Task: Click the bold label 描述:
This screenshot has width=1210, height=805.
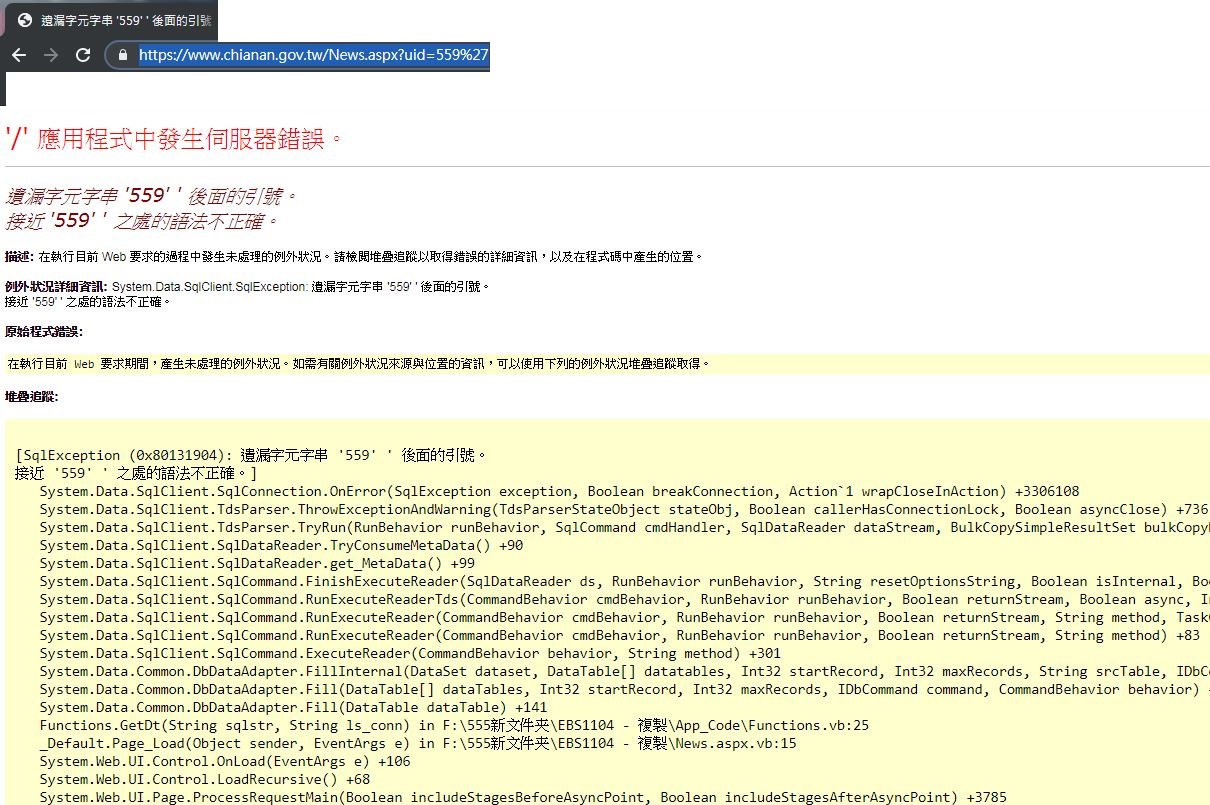Action: pos(19,257)
